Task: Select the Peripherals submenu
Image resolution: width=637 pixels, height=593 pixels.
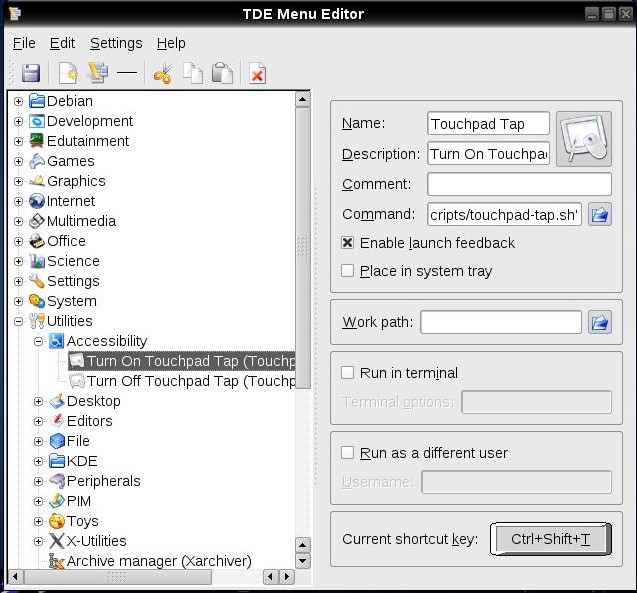Action: coord(95,481)
